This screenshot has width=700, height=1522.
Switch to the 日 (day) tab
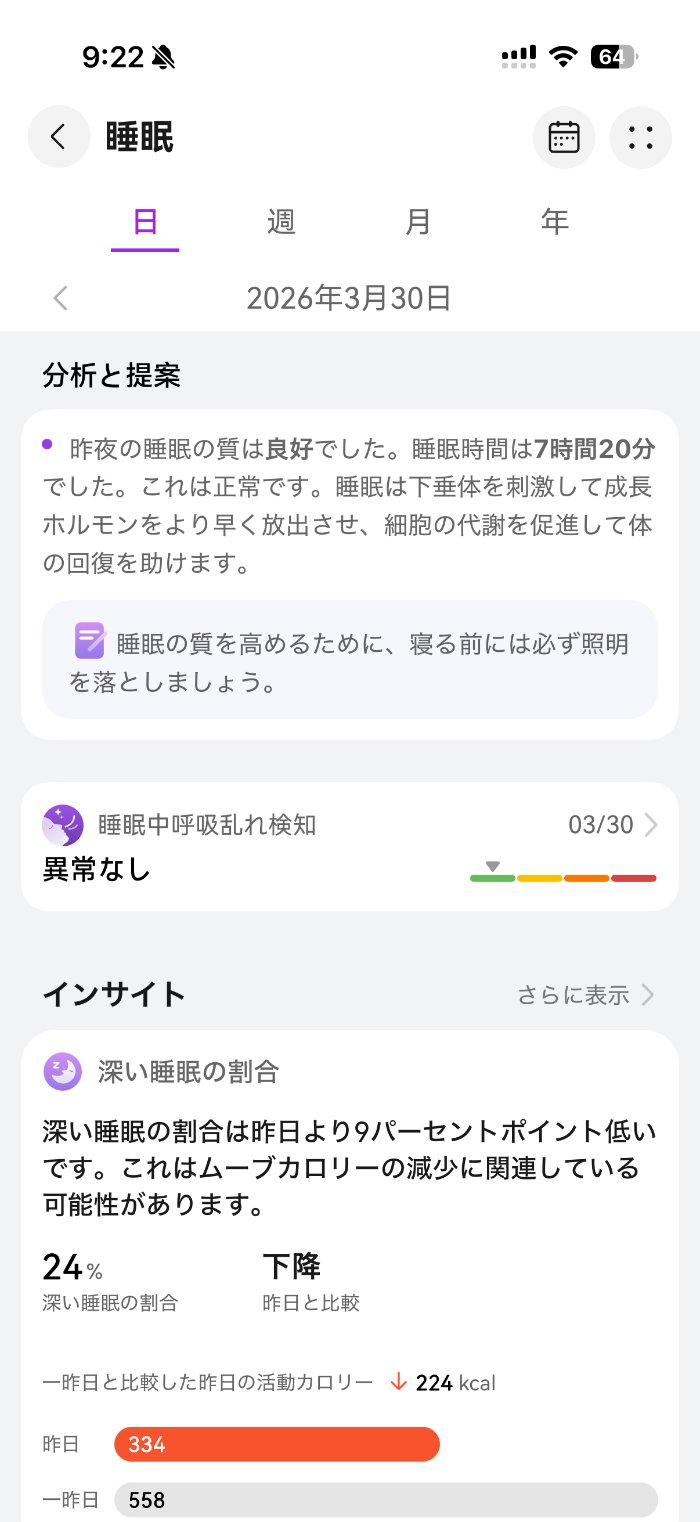pos(145,221)
